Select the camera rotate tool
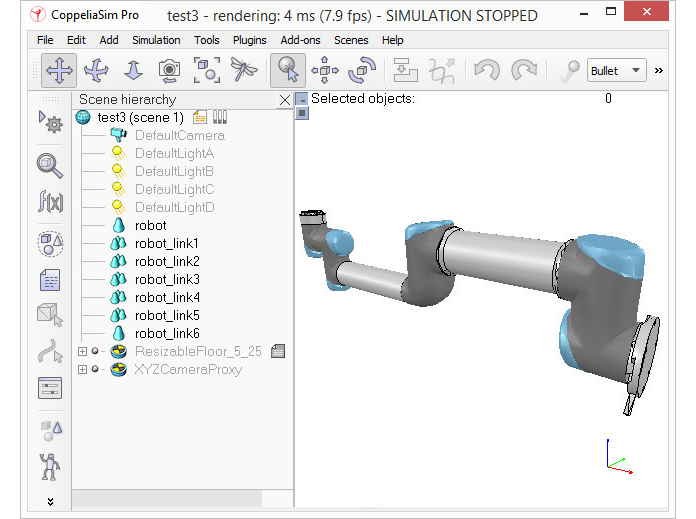This screenshot has height=519, width=696. (96, 71)
